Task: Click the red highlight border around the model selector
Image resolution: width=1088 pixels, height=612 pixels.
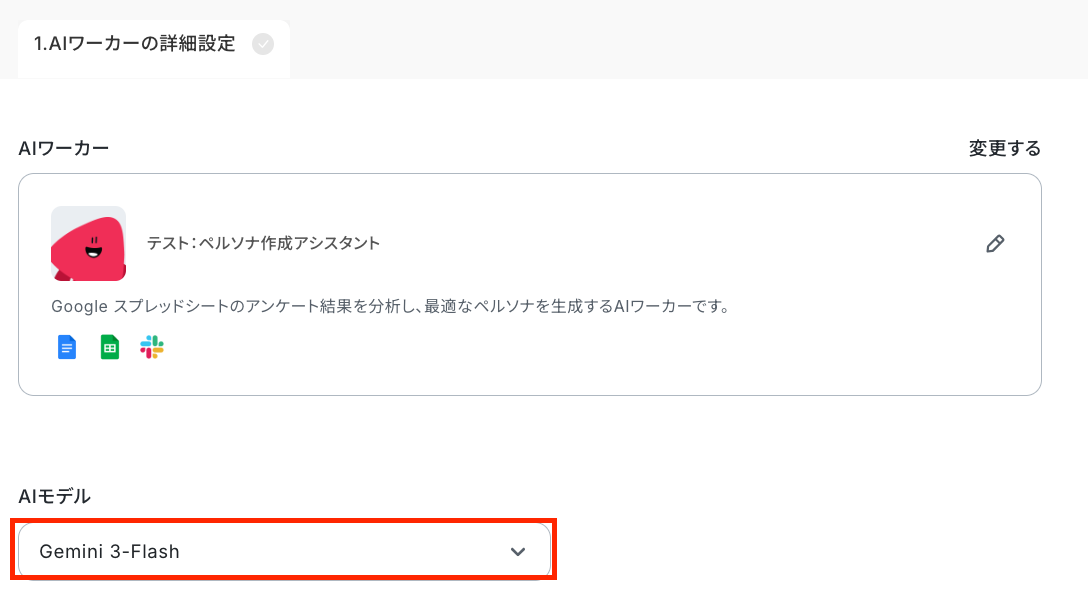Action: coord(283,520)
